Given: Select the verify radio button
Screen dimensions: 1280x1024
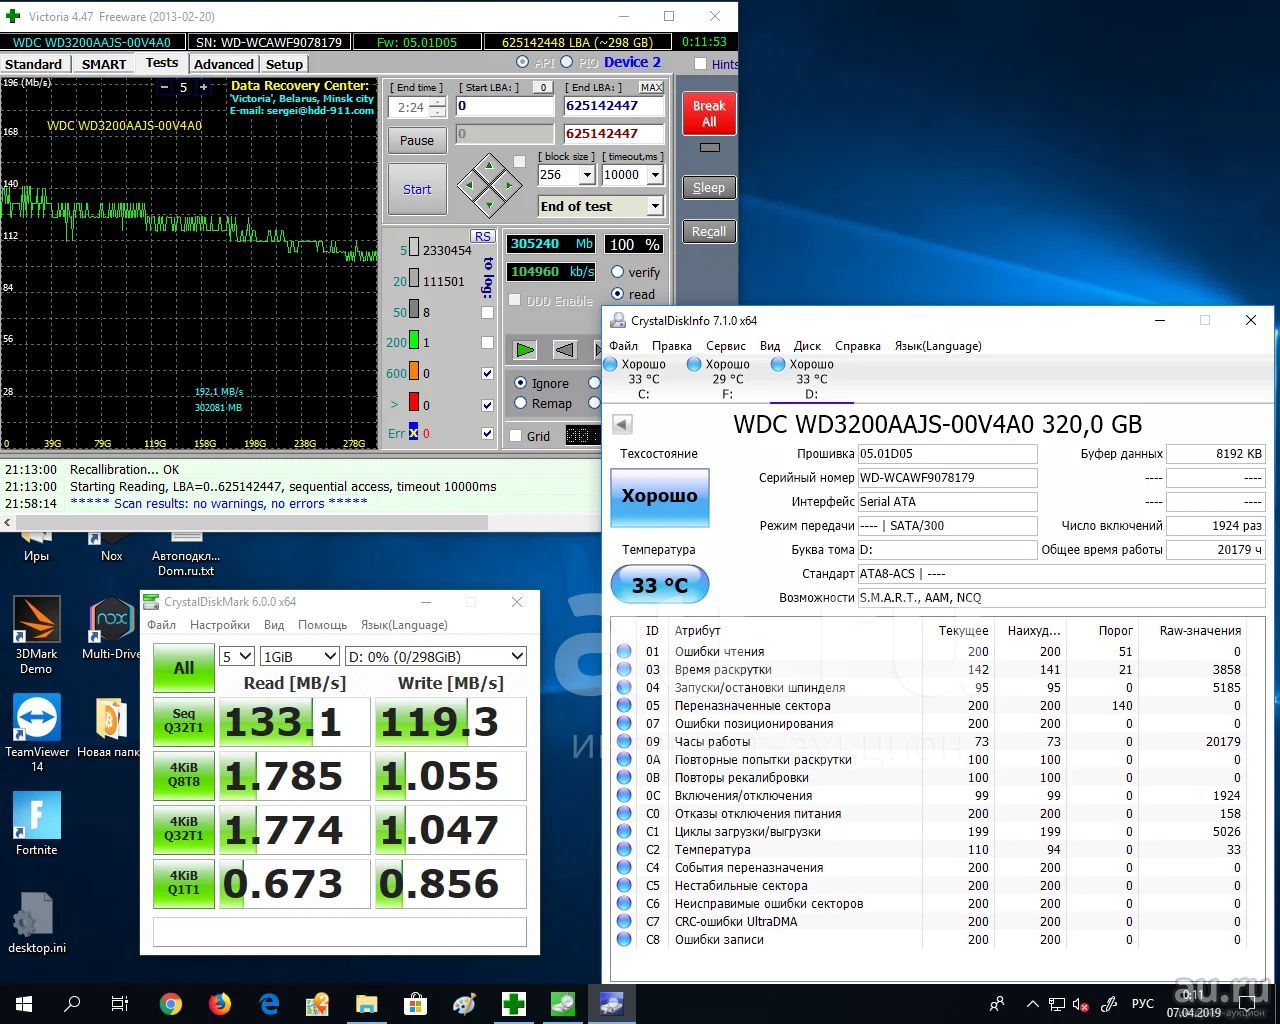Looking at the screenshot, I should 618,272.
